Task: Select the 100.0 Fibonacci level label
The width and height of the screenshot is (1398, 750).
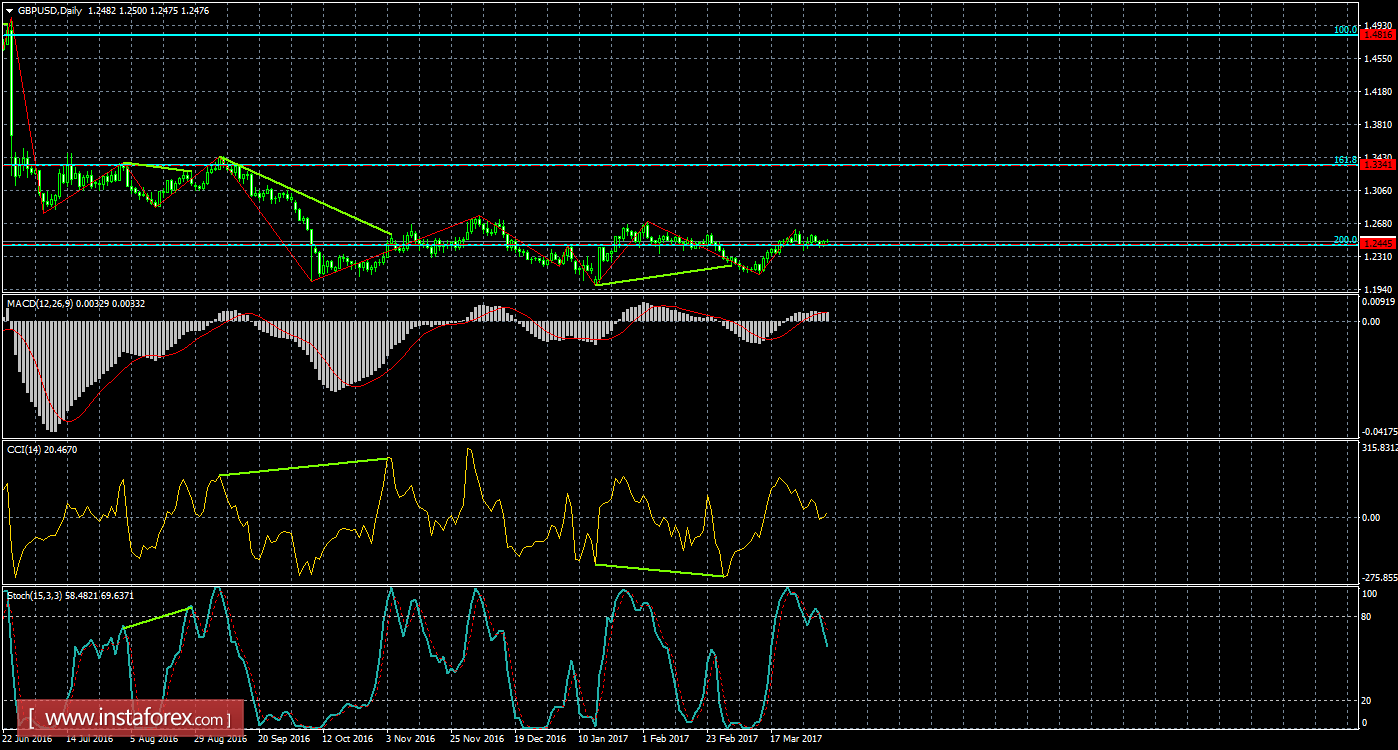Action: point(1347,31)
